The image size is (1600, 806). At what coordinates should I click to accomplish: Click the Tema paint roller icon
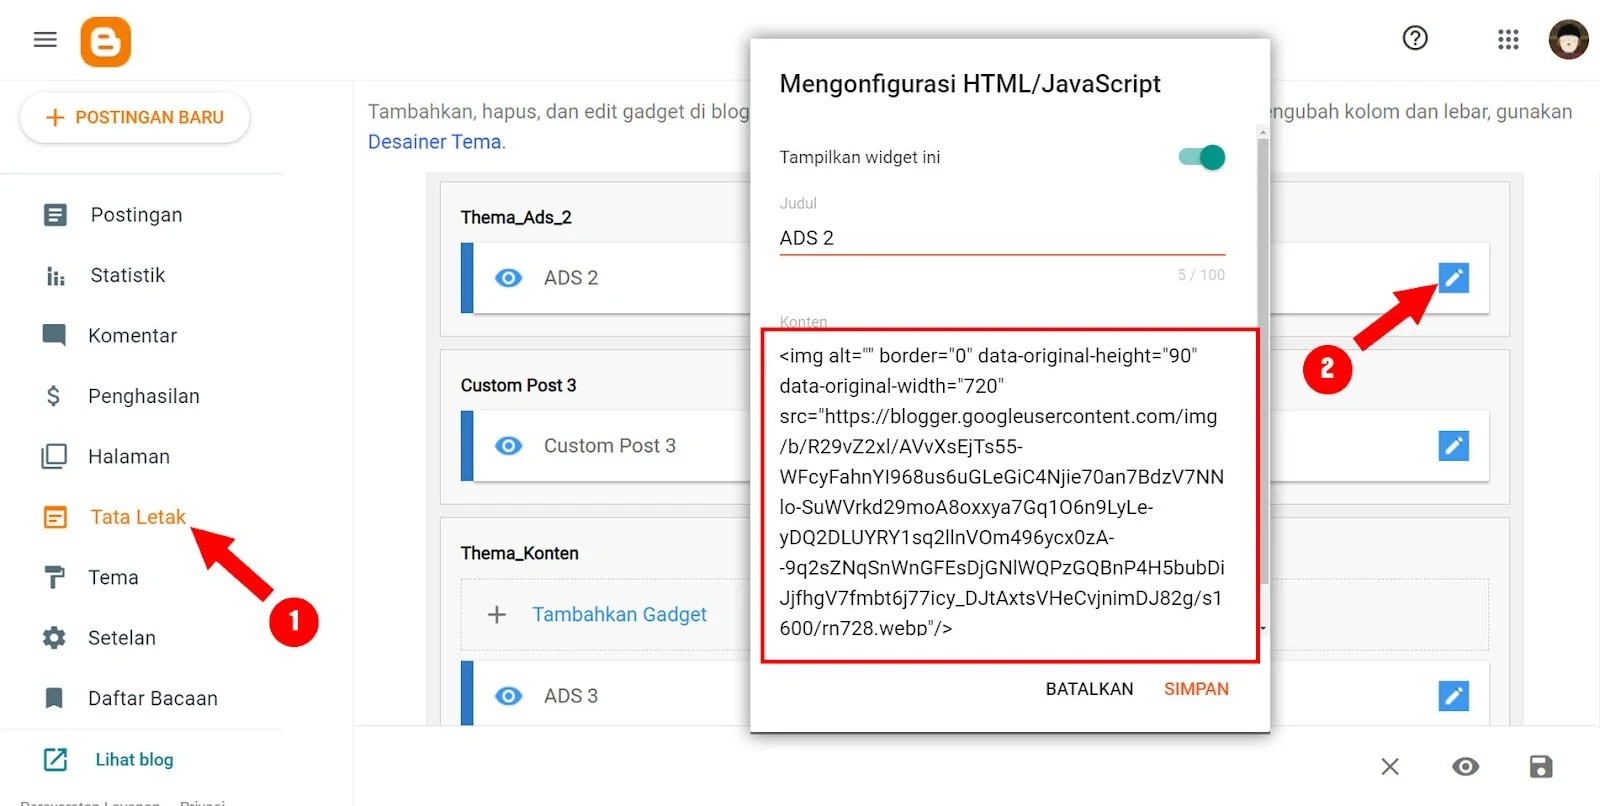coord(54,578)
